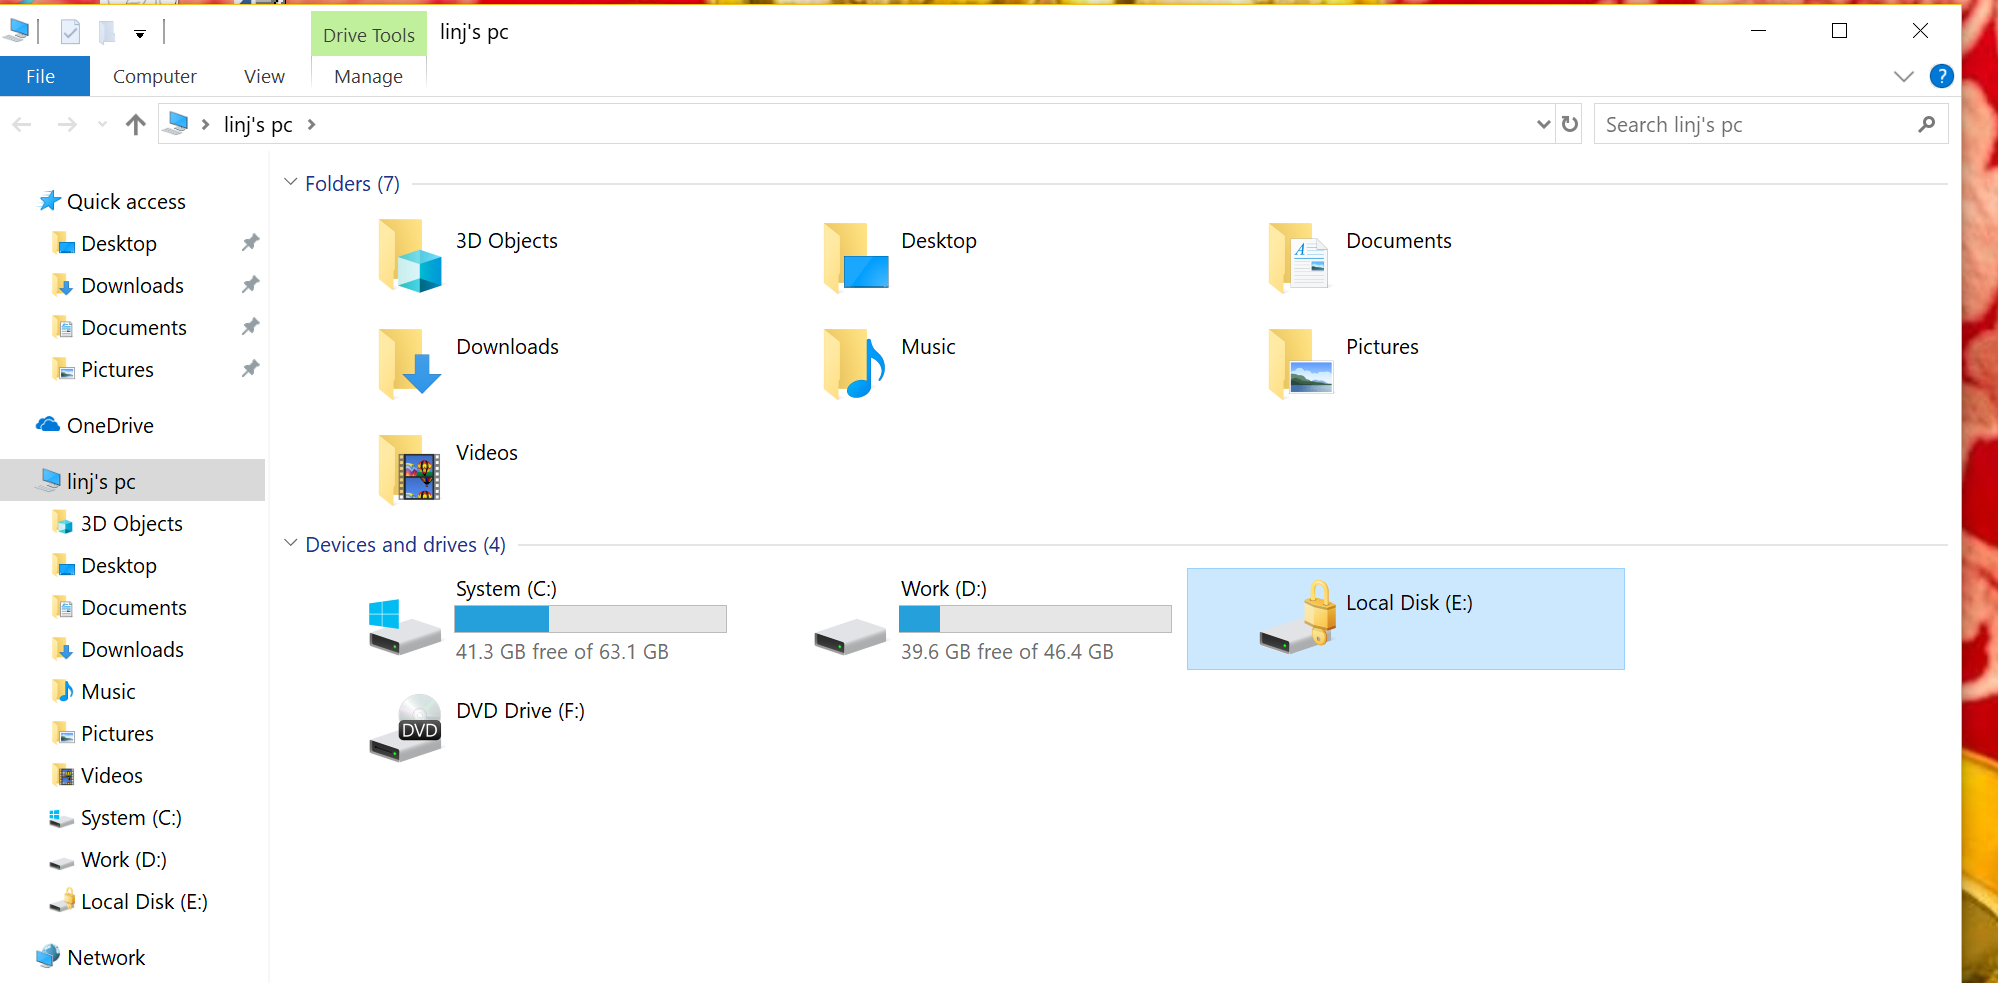Screen dimensions: 1998x983
Task: Open Downloads under Quick access
Action: 132,286
